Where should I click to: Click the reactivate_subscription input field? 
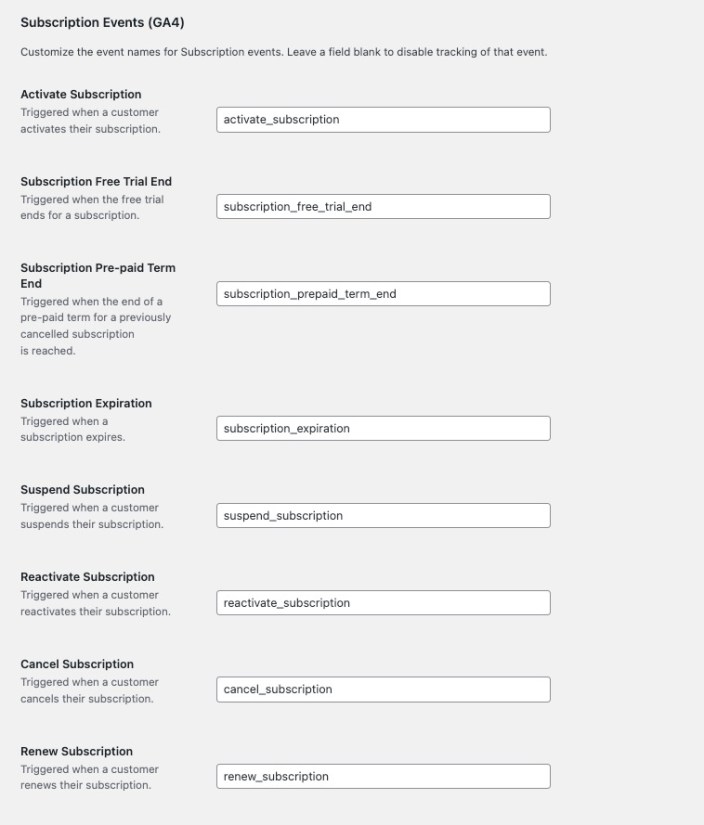[x=383, y=602]
